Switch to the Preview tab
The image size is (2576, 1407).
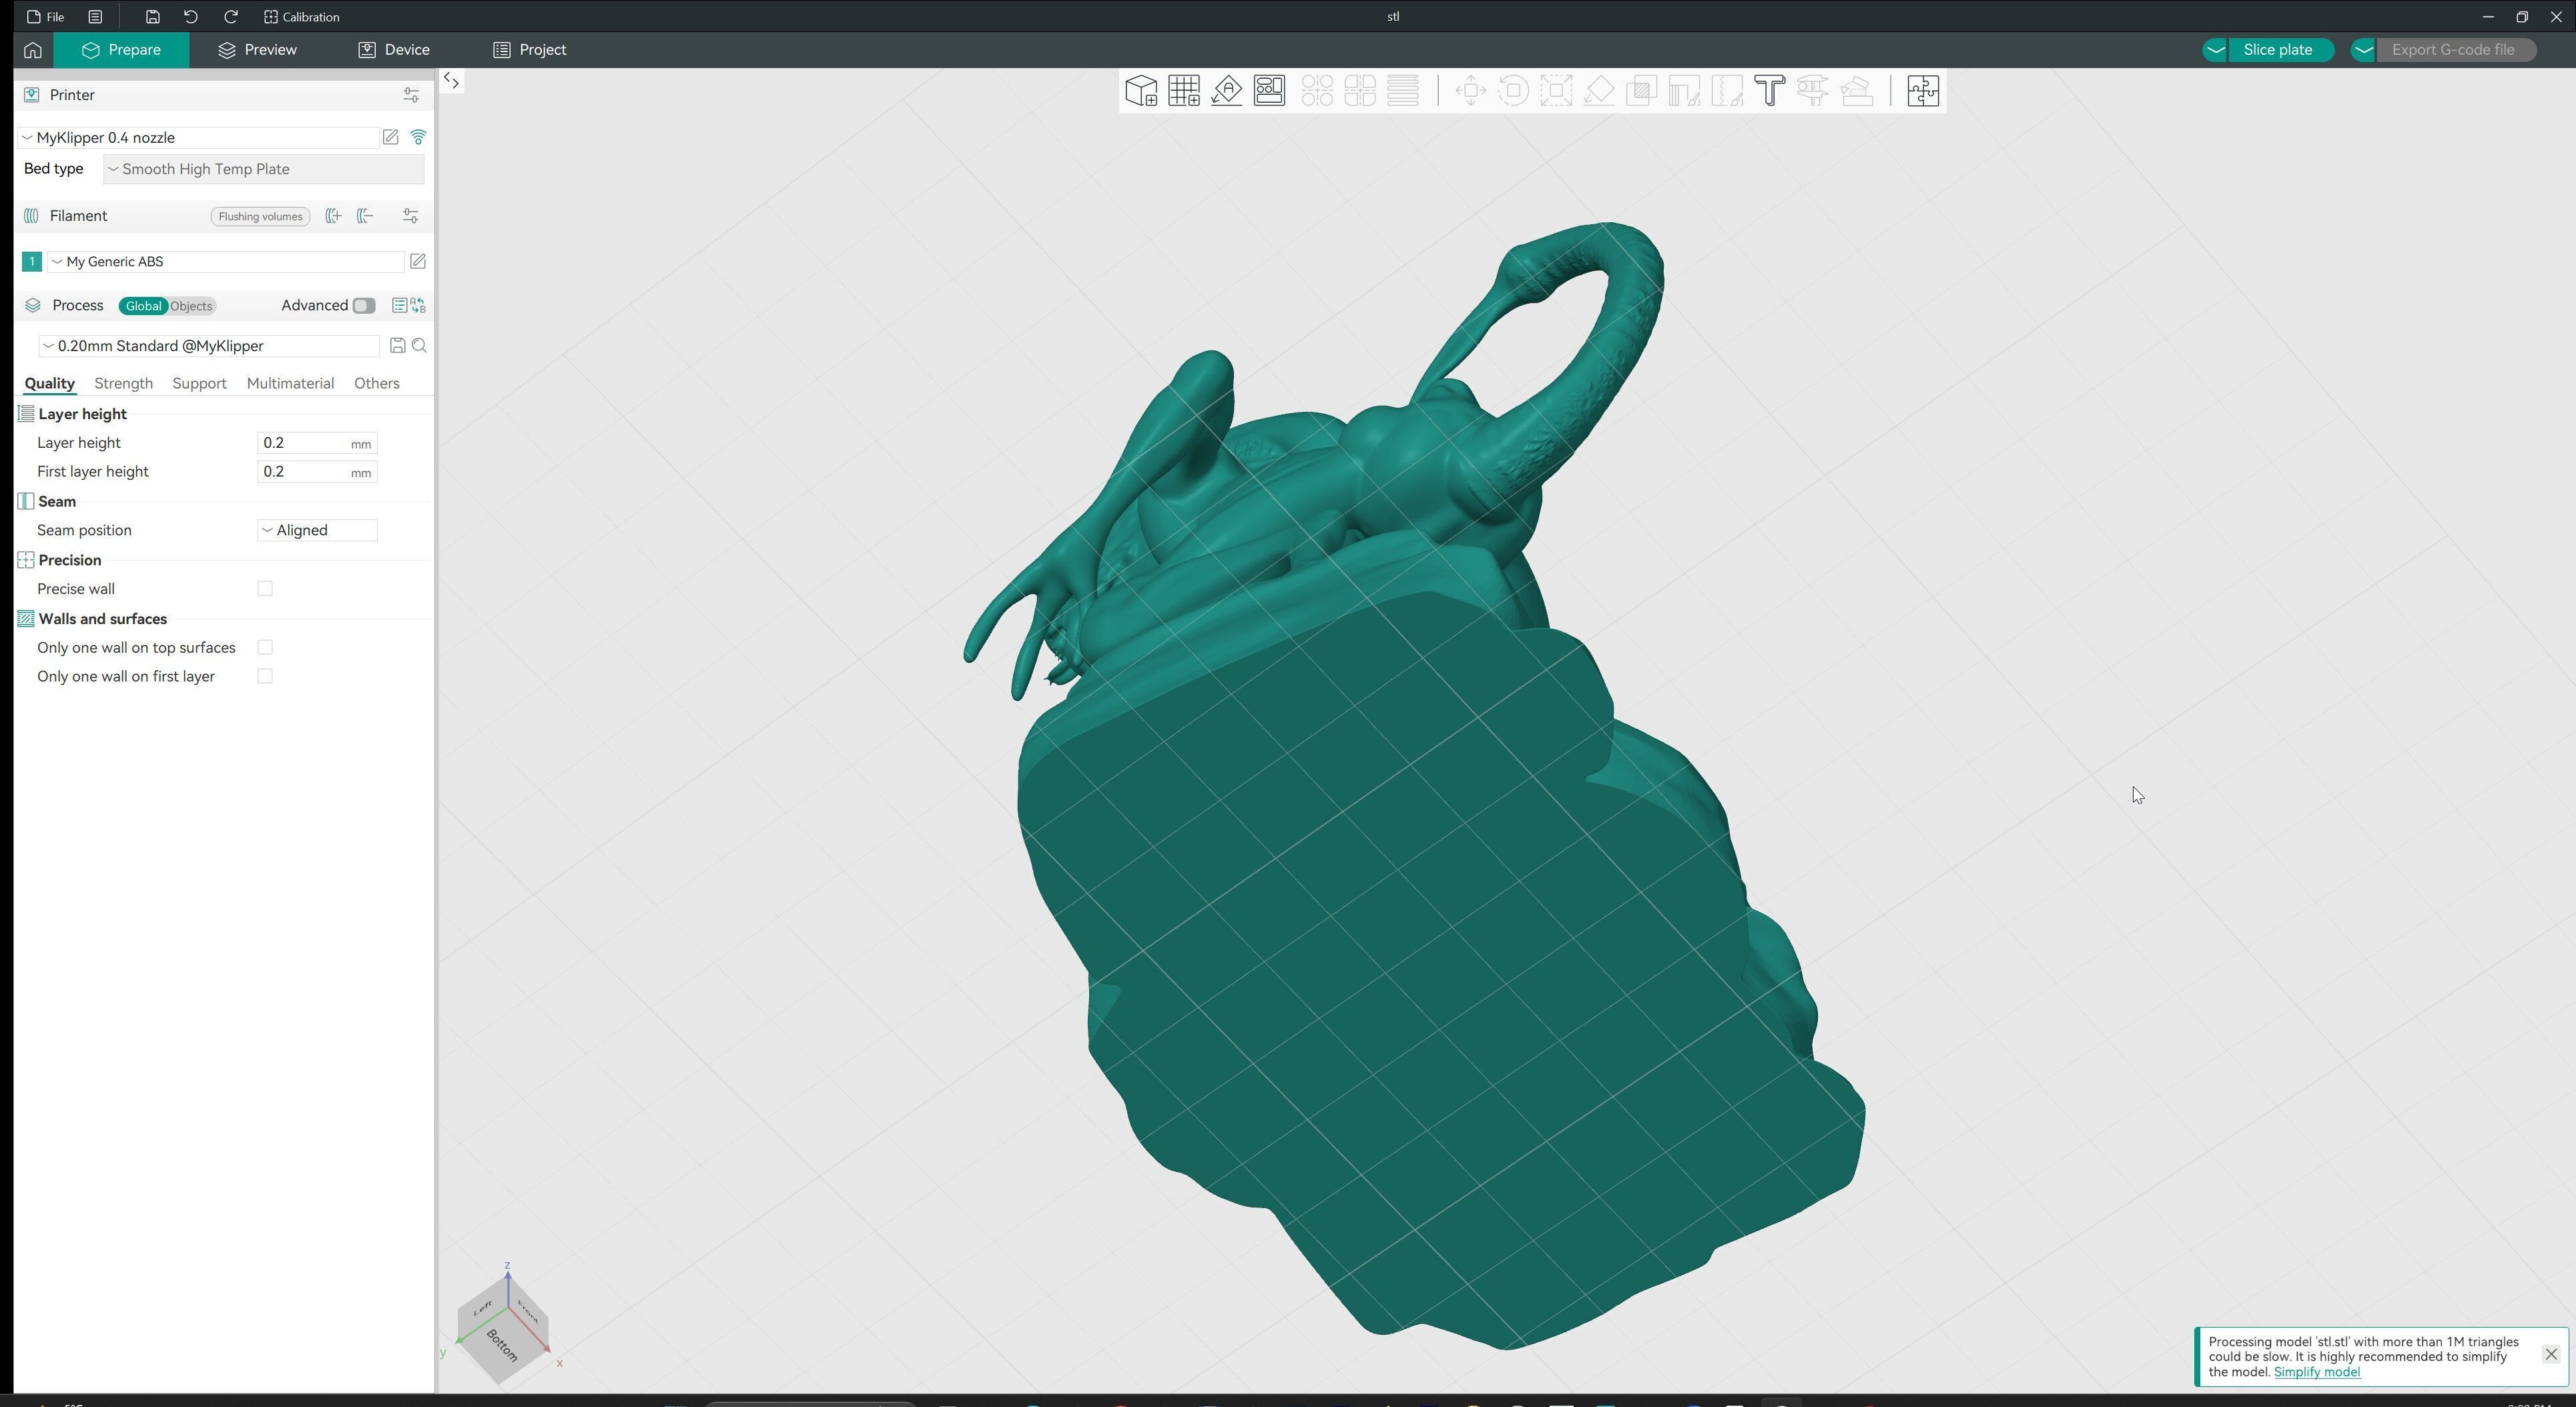tap(257, 50)
